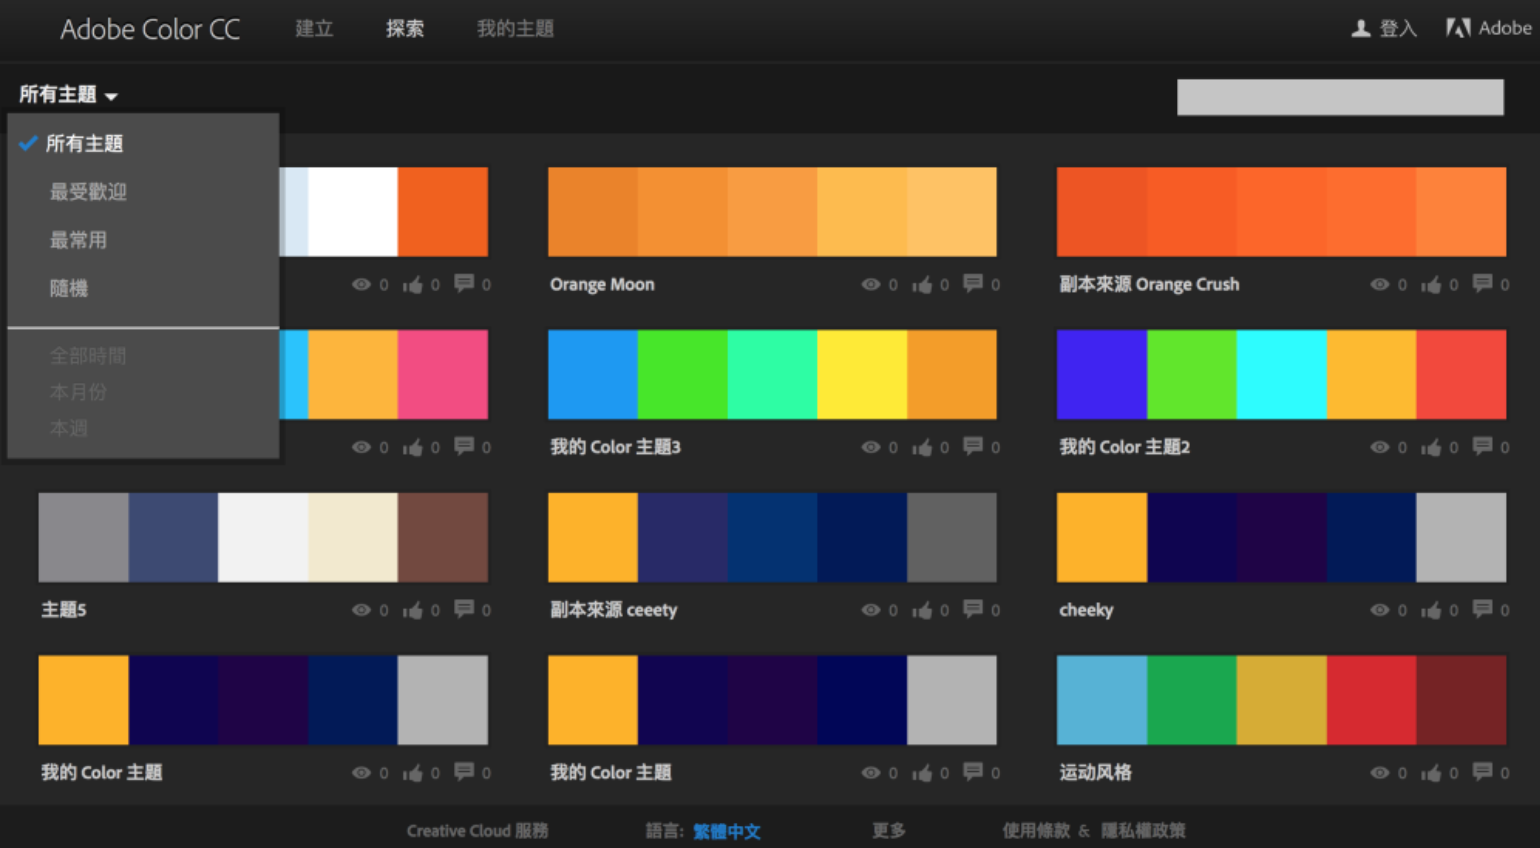Click the gray swatch in 副本來源 ceeety
This screenshot has width=1540, height=848.
coord(952,538)
